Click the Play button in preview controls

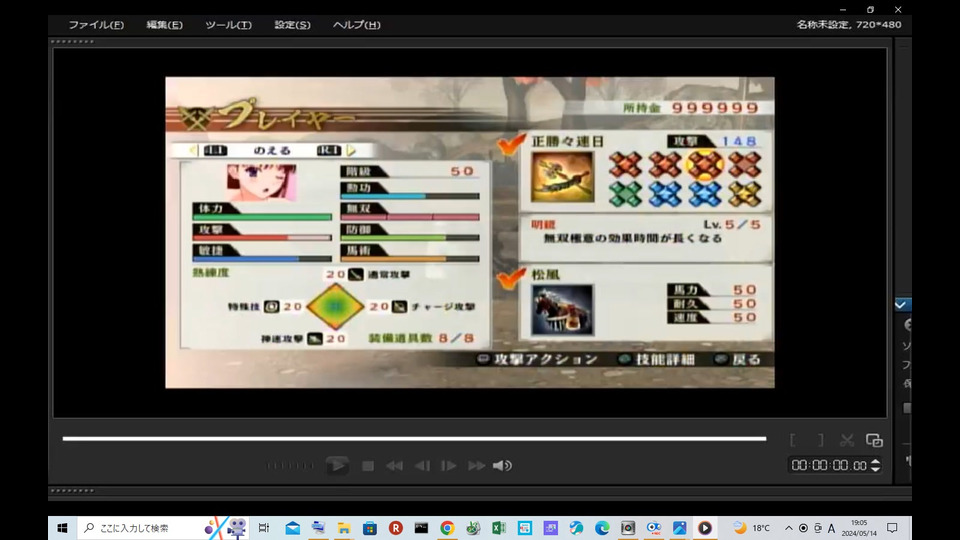click(x=337, y=466)
